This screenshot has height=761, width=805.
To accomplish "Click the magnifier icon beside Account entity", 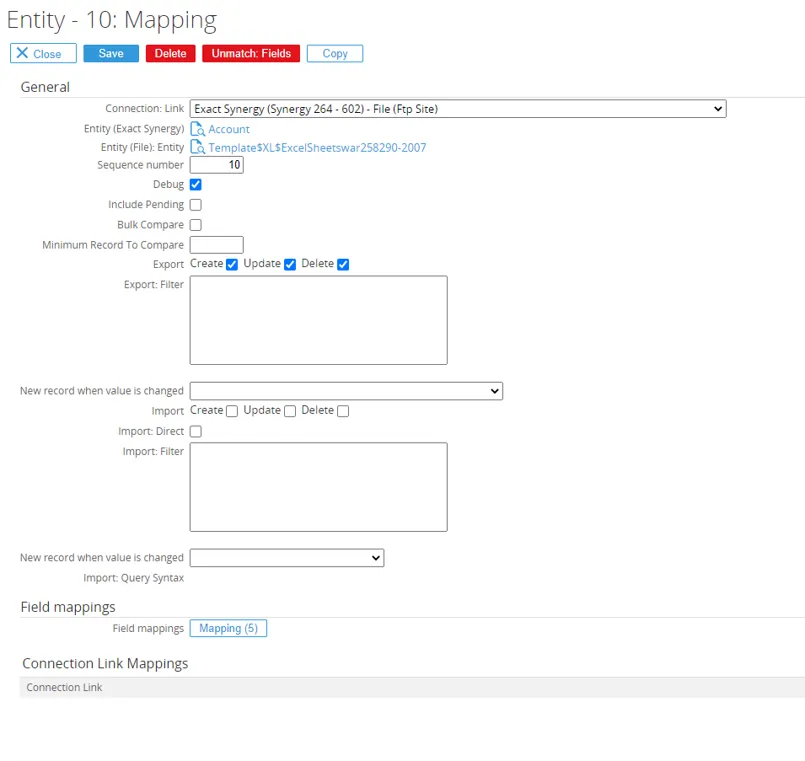I will click(x=197, y=129).
